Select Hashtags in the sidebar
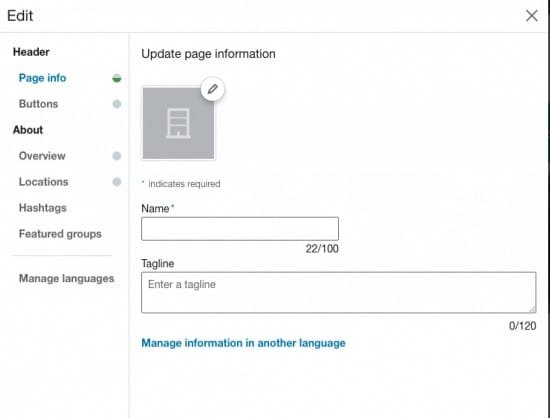Image resolution: width=550 pixels, height=418 pixels. pos(43,208)
